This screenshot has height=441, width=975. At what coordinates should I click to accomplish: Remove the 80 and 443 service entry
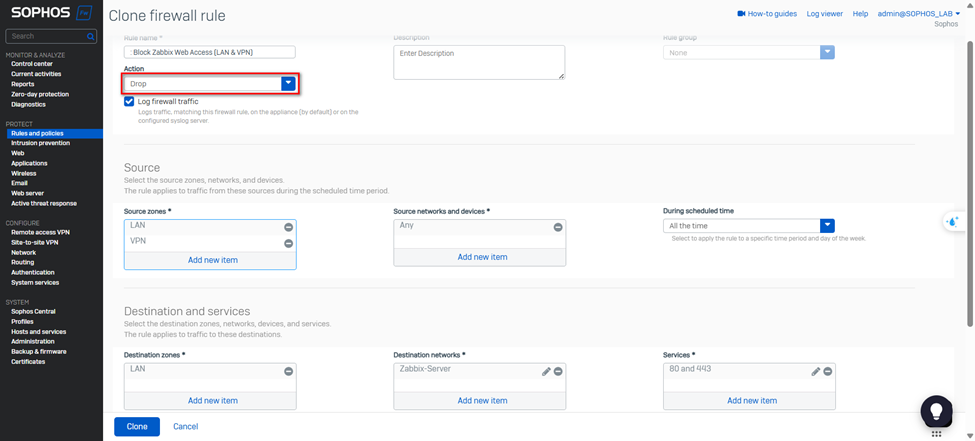click(828, 371)
